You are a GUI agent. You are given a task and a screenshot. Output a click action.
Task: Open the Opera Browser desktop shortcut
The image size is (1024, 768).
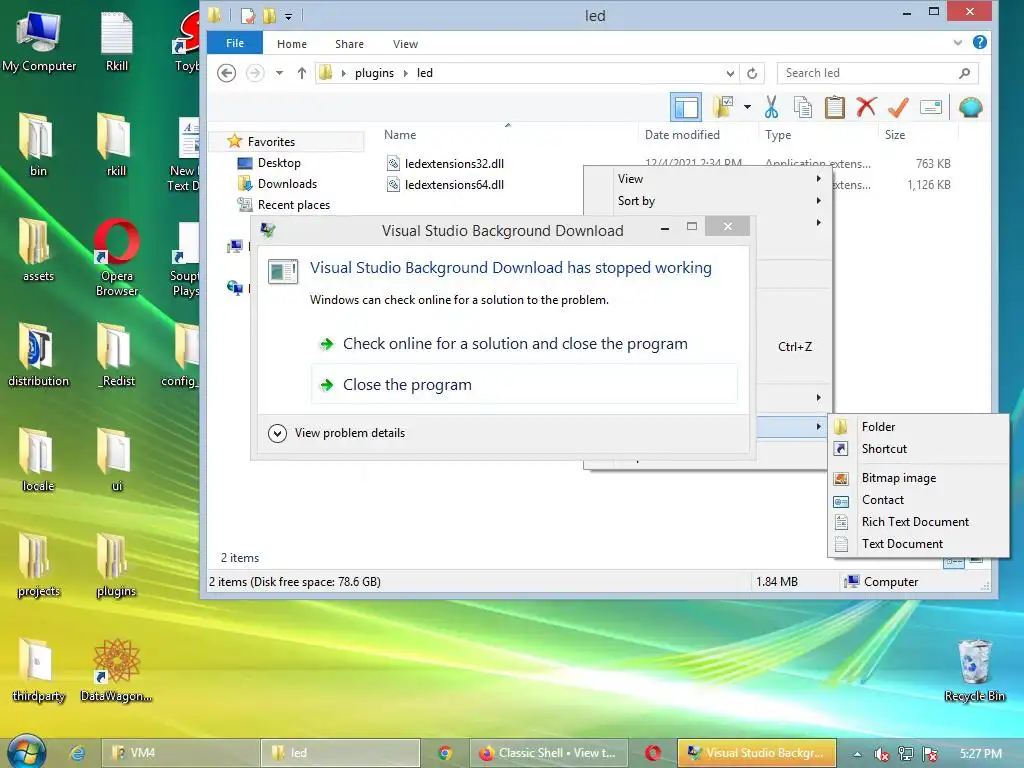[117, 259]
